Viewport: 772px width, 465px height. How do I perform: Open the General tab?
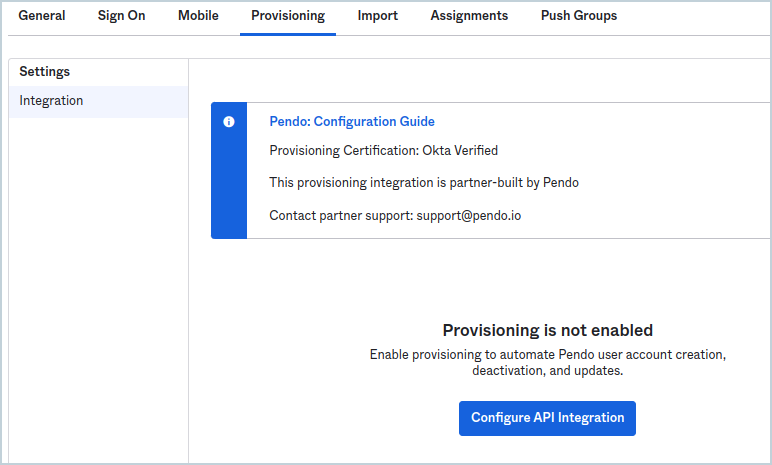coord(42,16)
